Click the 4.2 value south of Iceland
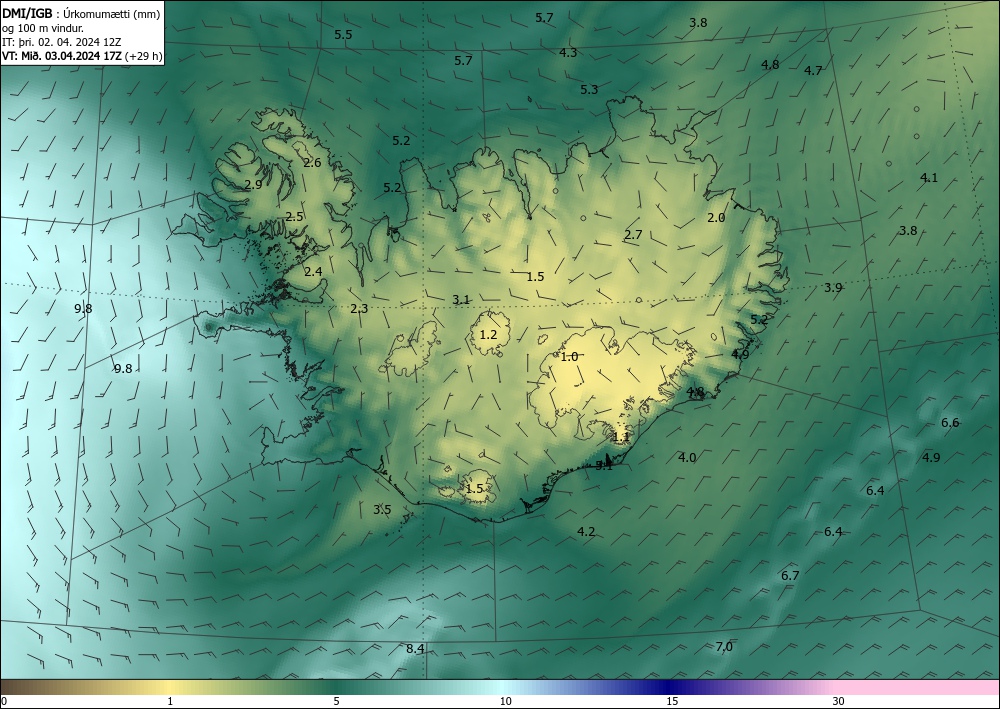The height and width of the screenshot is (709, 1000). pyautogui.click(x=586, y=532)
